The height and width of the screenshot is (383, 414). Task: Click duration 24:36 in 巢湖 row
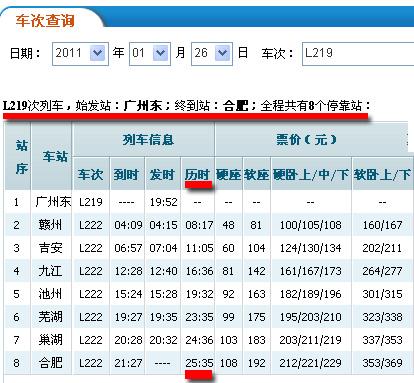tap(199, 340)
